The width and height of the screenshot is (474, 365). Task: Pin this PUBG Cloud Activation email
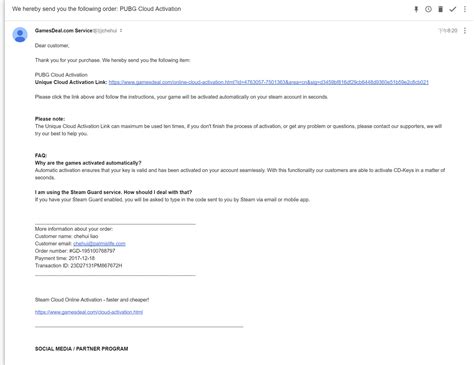tap(416, 9)
